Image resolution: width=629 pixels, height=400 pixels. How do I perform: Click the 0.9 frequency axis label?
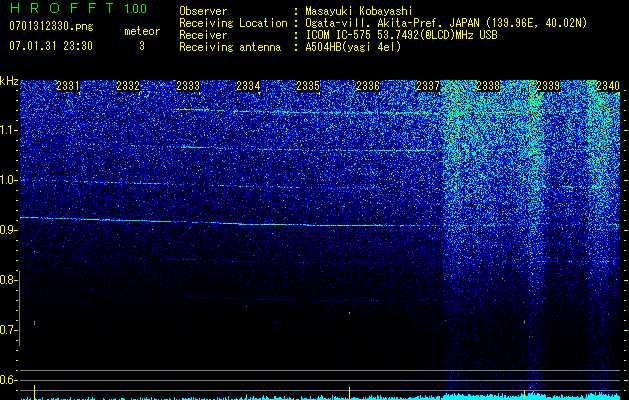[8, 230]
